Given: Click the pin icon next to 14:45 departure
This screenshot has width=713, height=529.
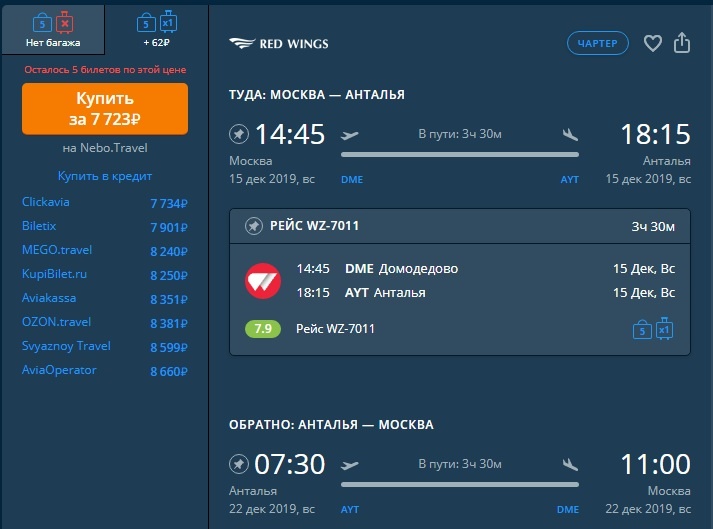Looking at the screenshot, I should 239,134.
